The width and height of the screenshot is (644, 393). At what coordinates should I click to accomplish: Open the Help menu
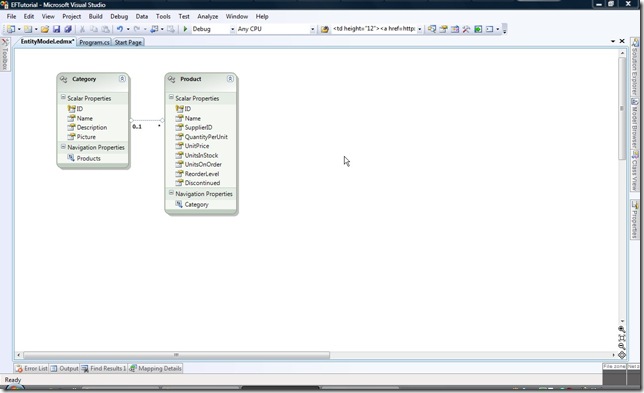click(262, 16)
